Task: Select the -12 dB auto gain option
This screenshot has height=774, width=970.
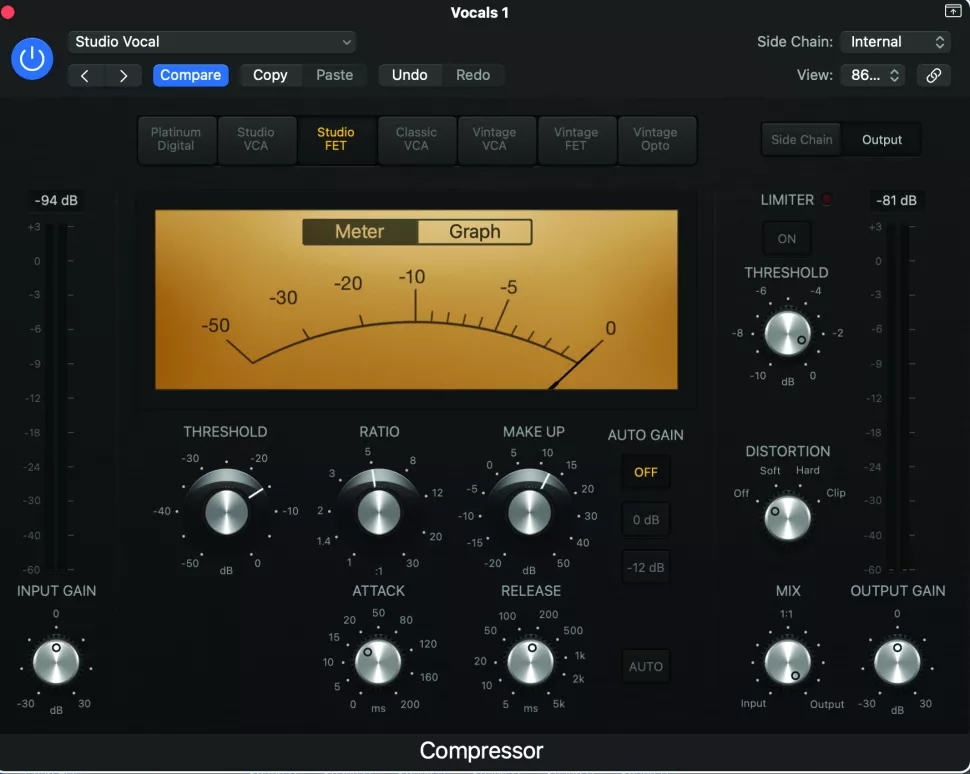Action: (x=645, y=567)
